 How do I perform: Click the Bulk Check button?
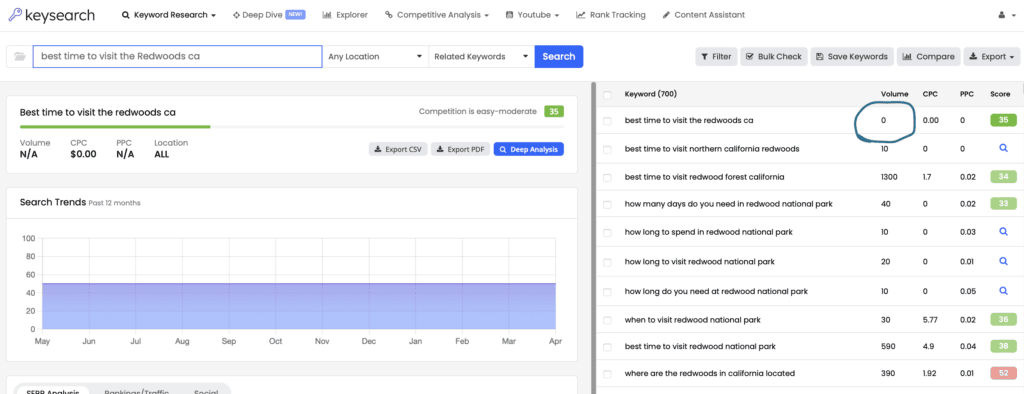click(x=774, y=56)
